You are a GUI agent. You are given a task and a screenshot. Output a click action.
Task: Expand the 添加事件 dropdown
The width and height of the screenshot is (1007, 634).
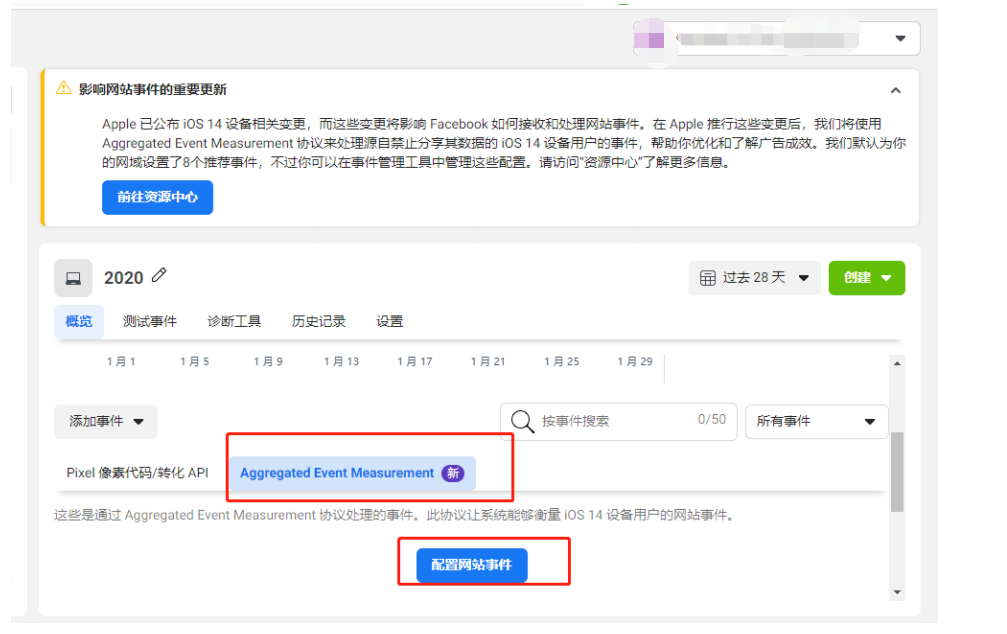(x=105, y=421)
